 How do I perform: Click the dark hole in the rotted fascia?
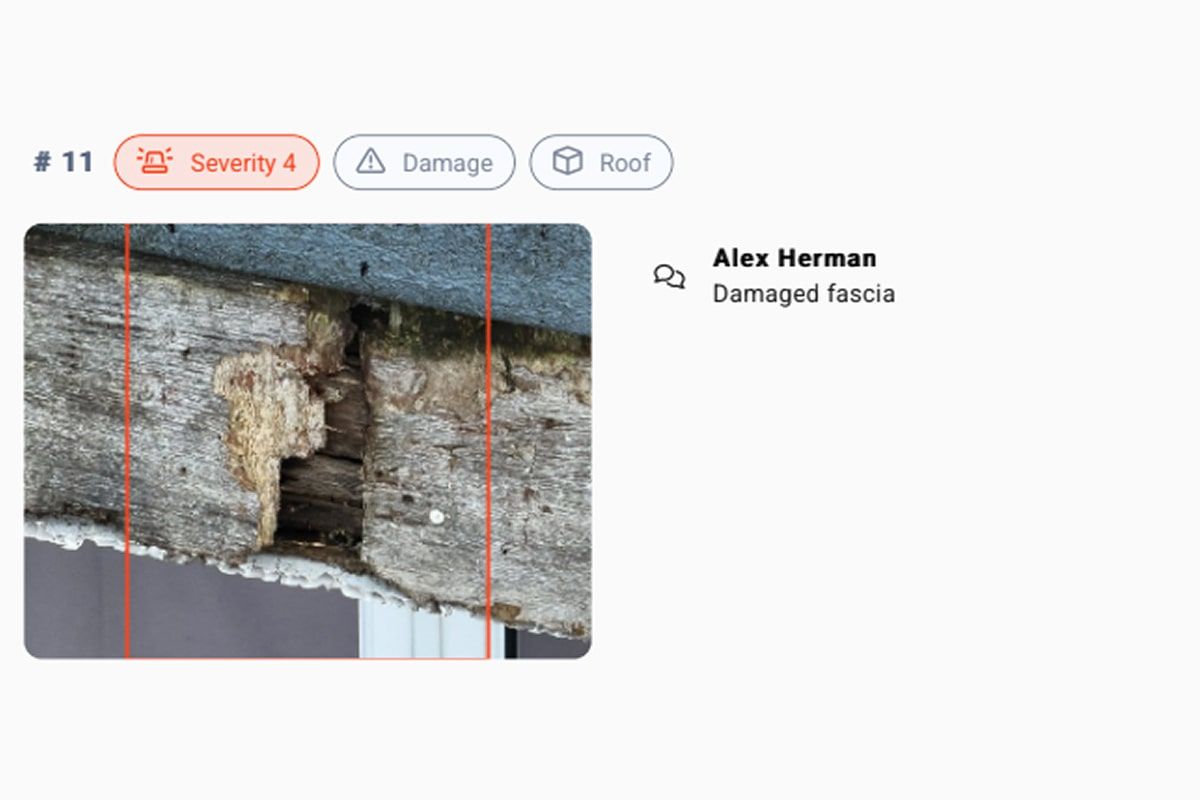(x=318, y=495)
